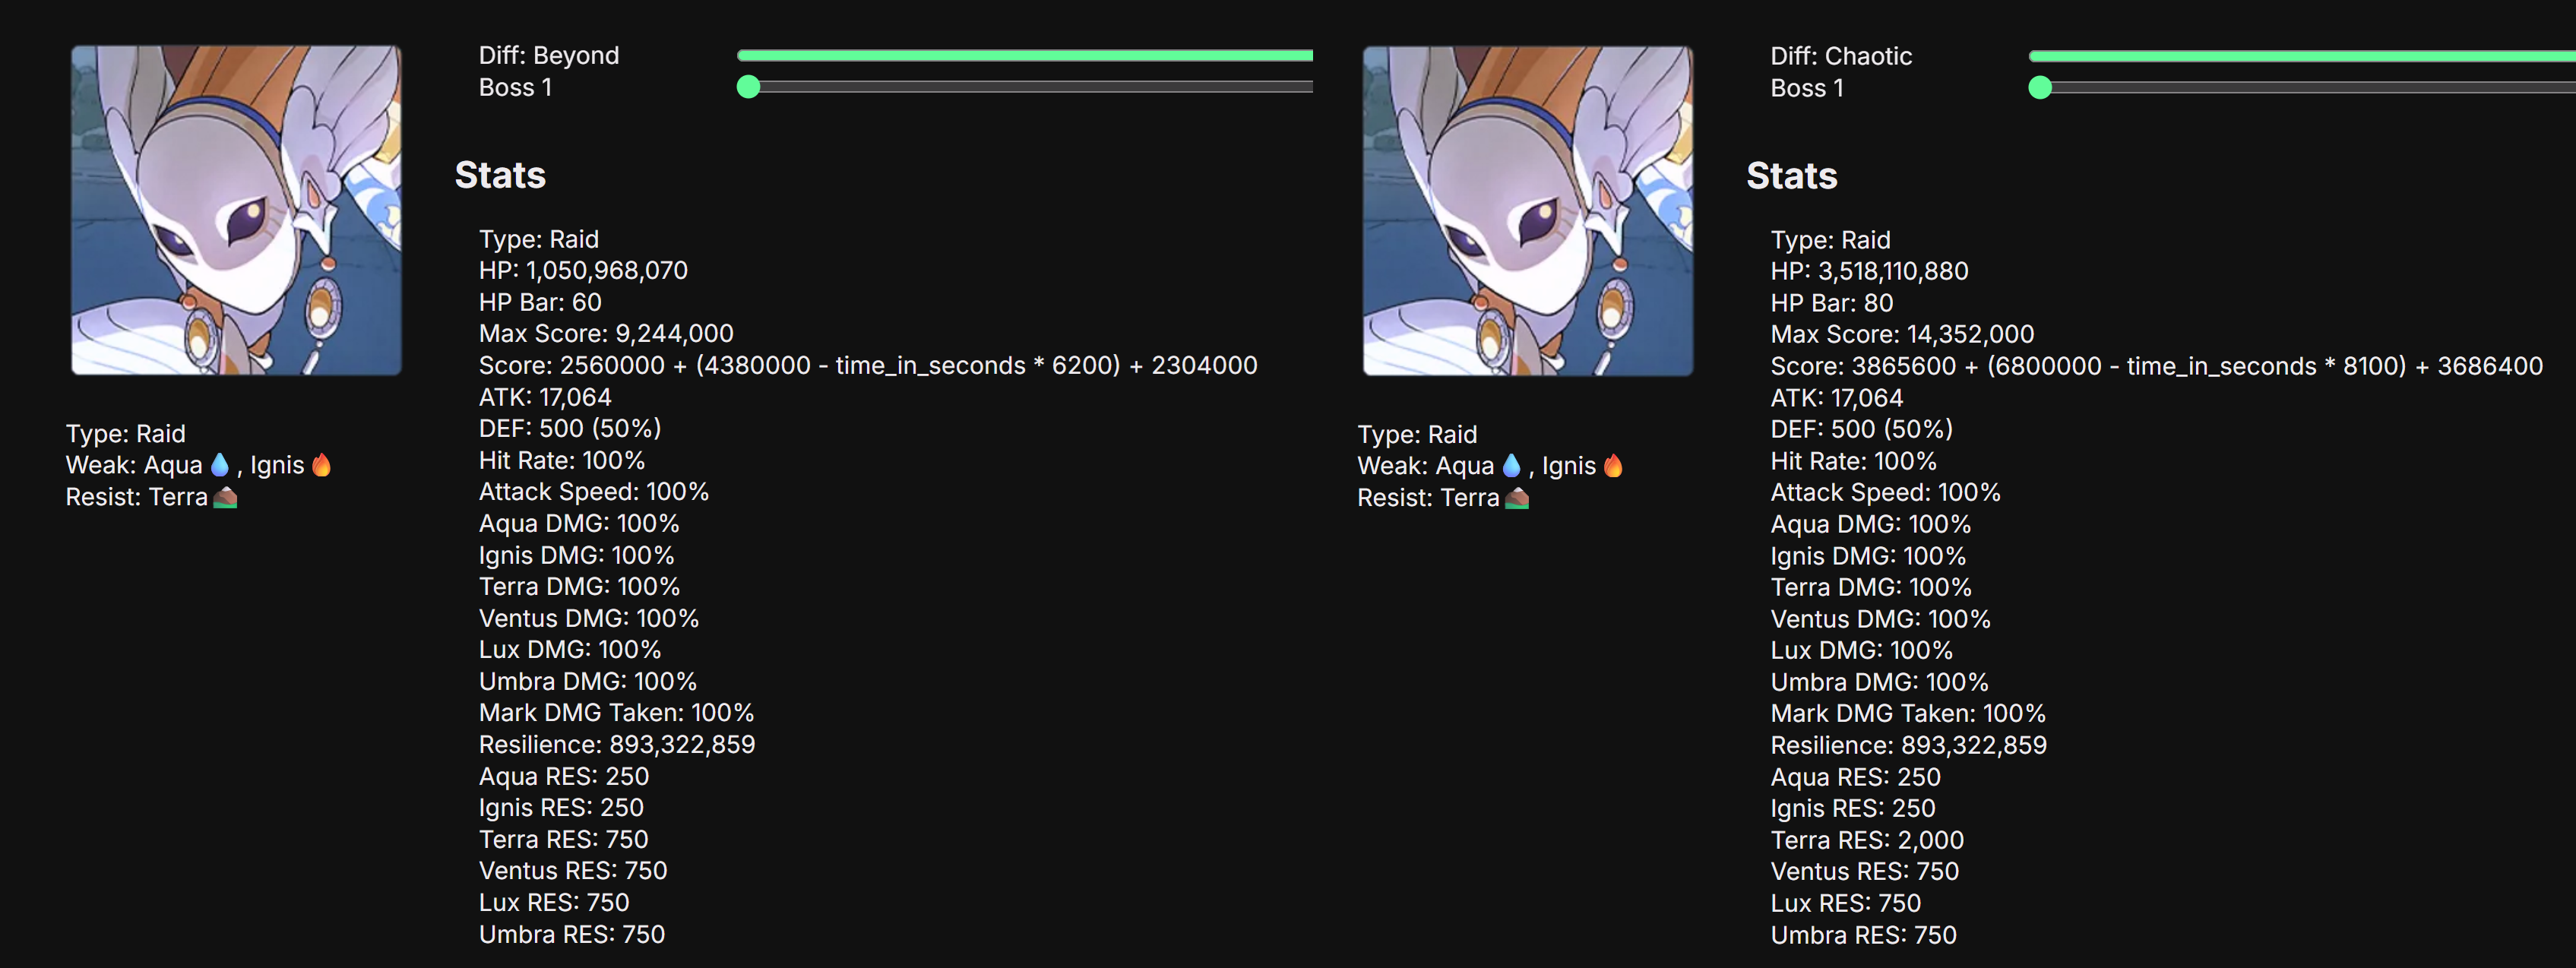The width and height of the screenshot is (2576, 968).
Task: Click "Mark DMG Taken: 100%" in the Chaotic stats
Action: (x=1908, y=713)
